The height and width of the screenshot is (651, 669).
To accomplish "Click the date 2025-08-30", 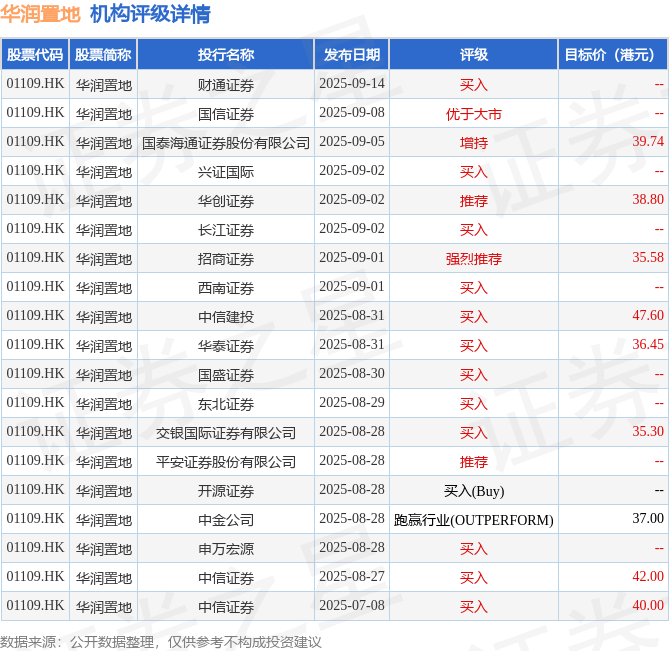I will point(352,373).
